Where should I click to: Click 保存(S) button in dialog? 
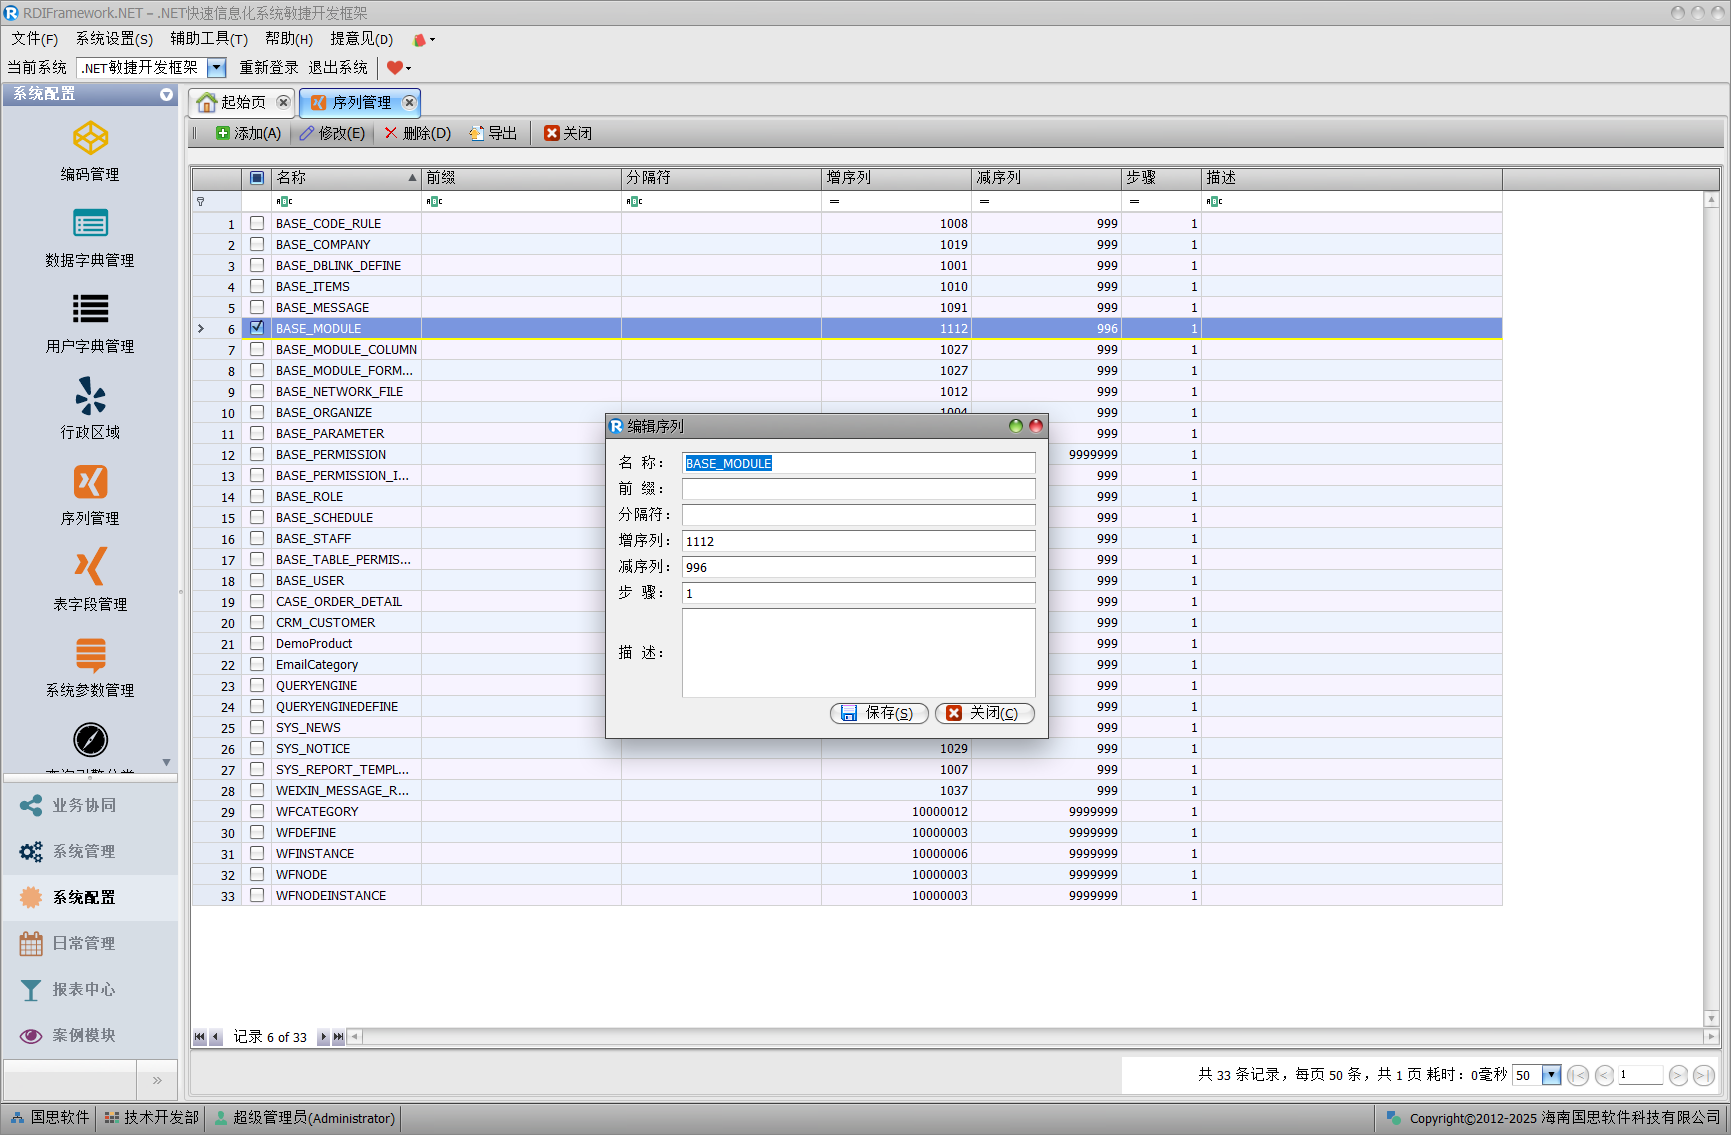click(878, 713)
